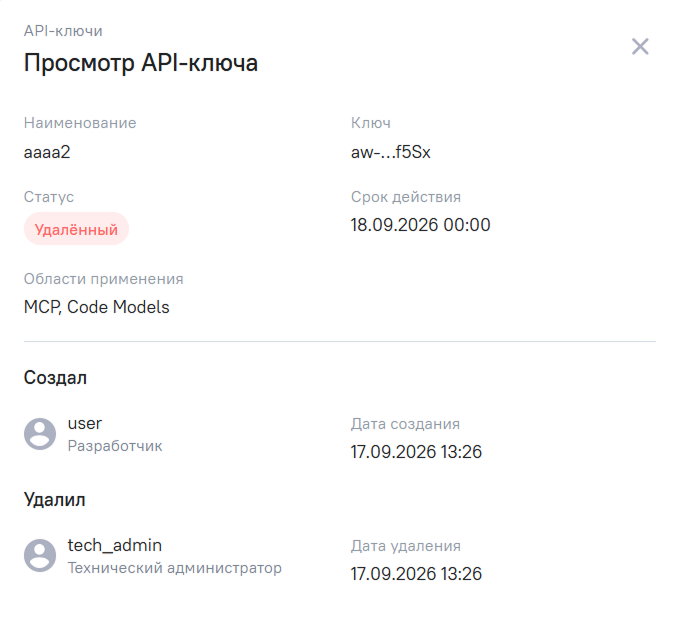
Task: Click the creator name 'user'
Action: click(84, 423)
